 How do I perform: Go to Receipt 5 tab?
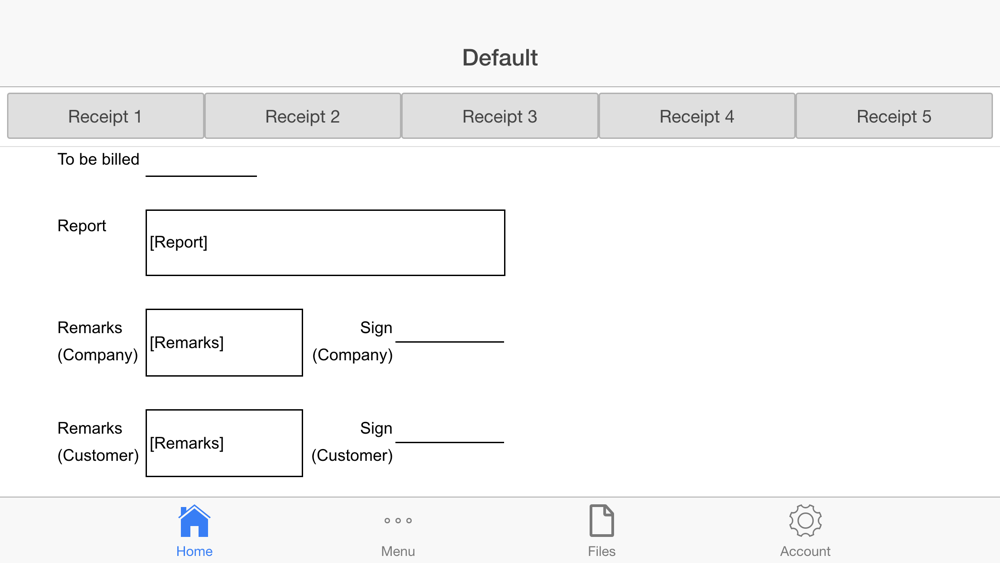point(893,116)
